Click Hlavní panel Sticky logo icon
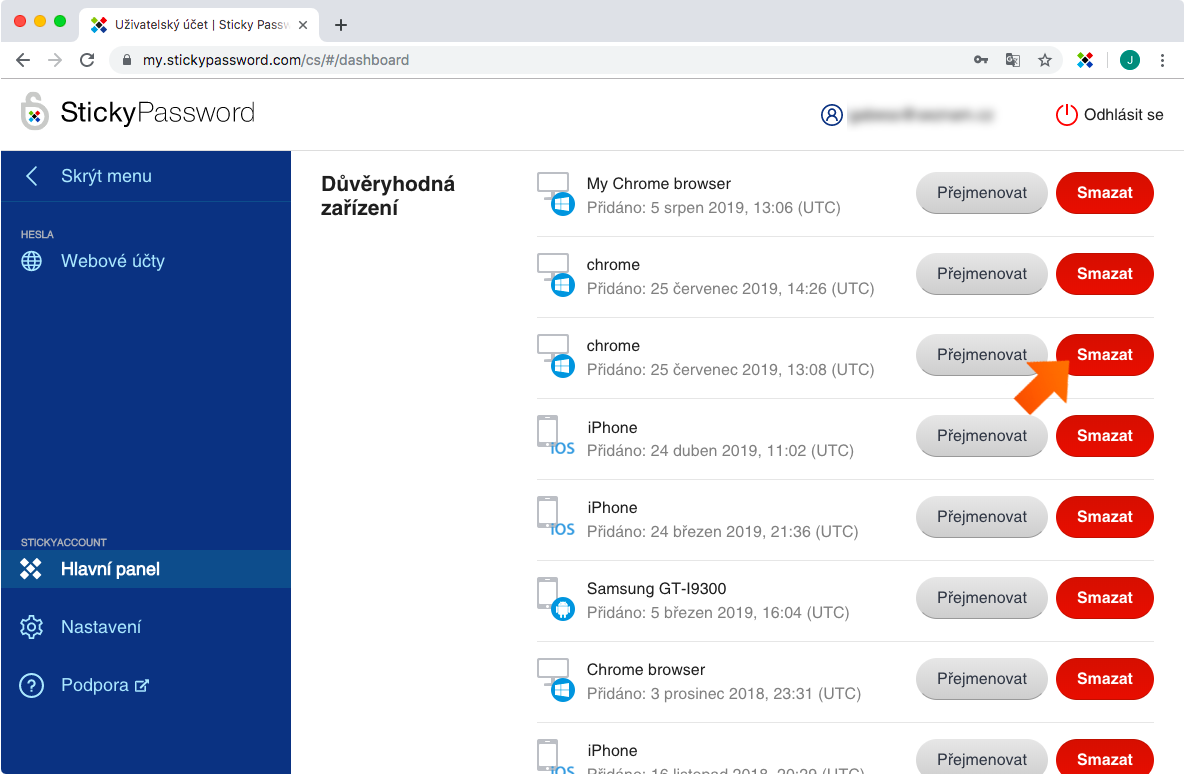This screenshot has width=1184, height=775. 31,569
